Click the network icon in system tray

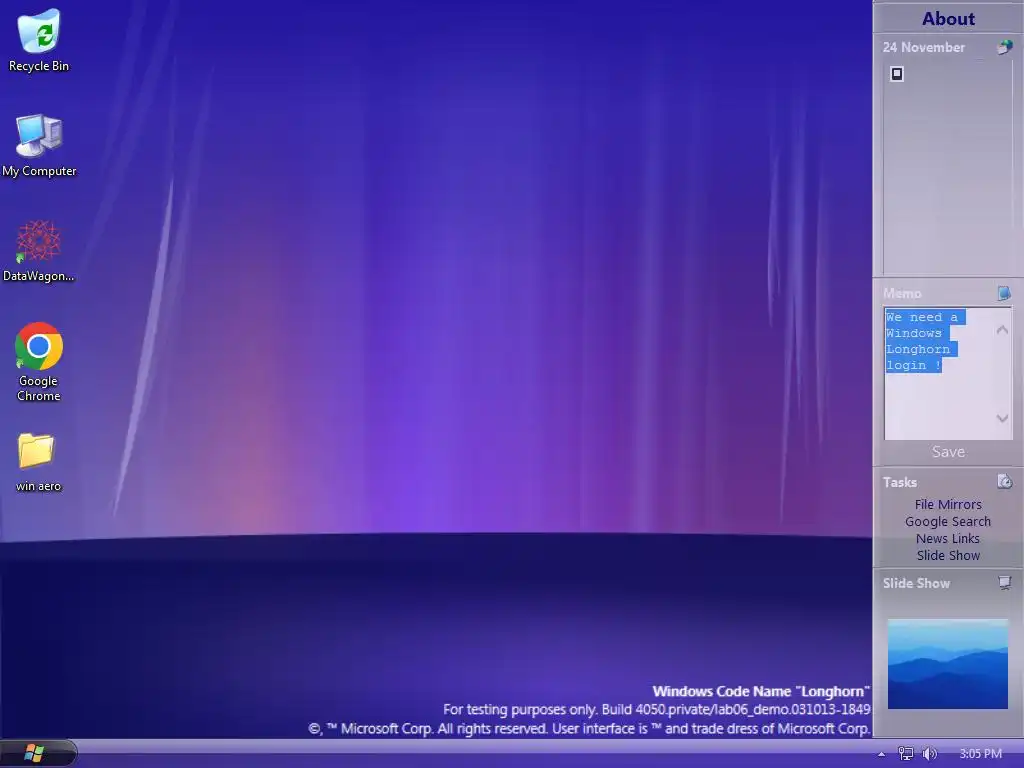point(905,754)
